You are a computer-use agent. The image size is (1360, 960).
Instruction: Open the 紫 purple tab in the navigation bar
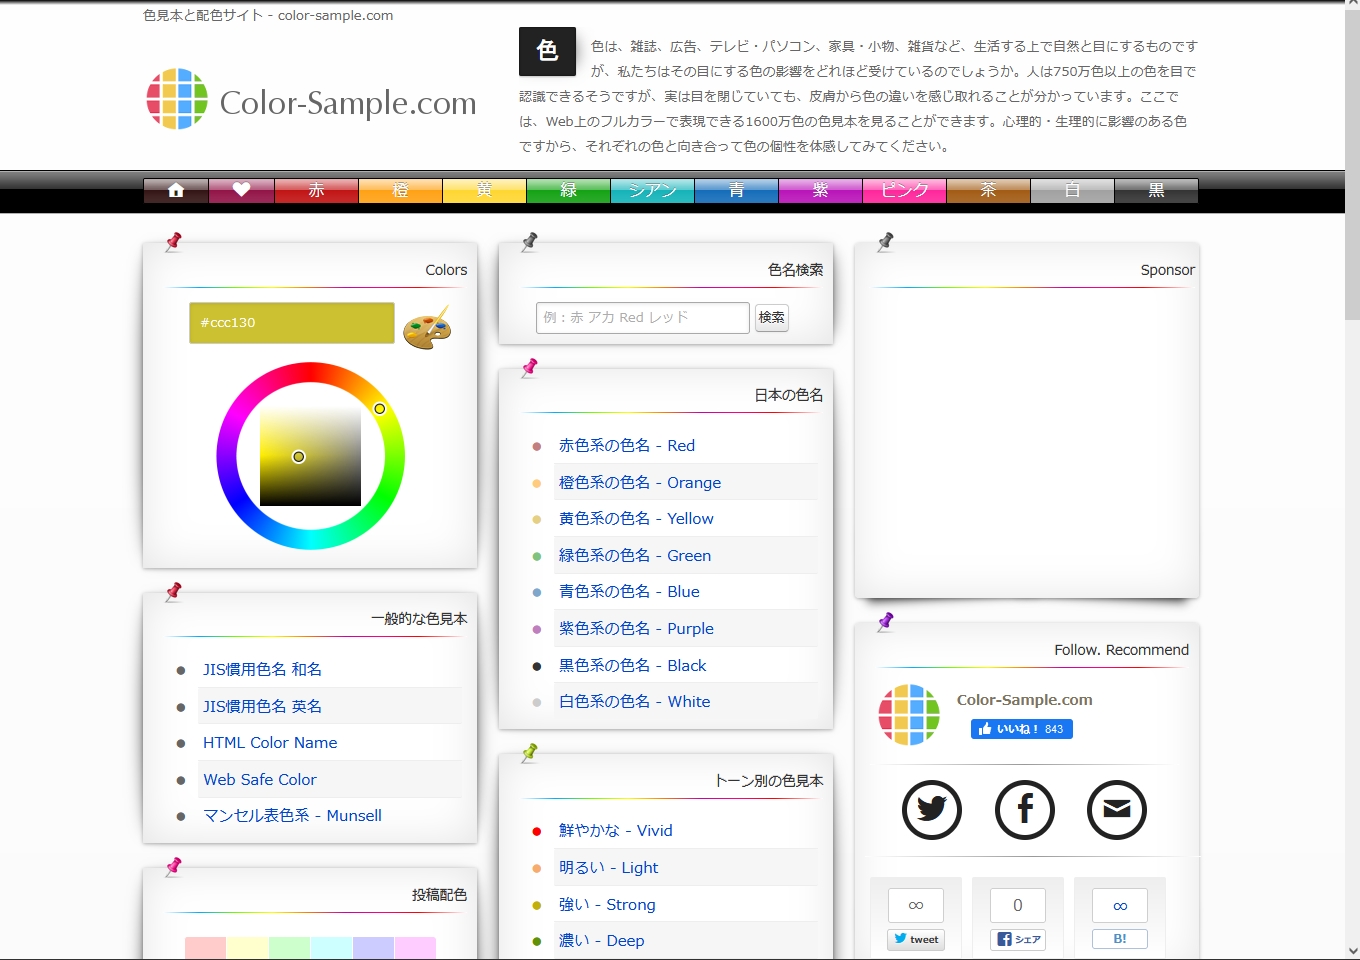coord(820,190)
